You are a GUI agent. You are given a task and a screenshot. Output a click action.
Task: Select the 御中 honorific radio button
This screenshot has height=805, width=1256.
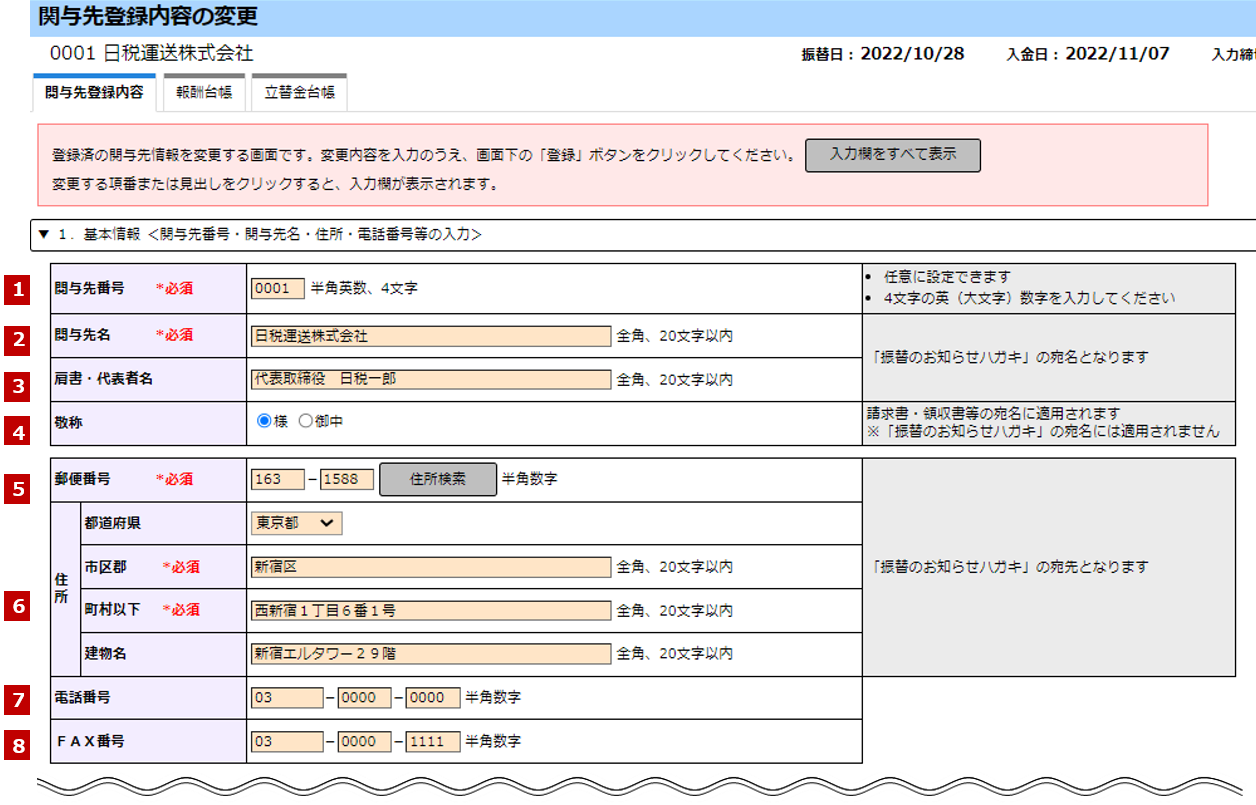tap(306, 422)
